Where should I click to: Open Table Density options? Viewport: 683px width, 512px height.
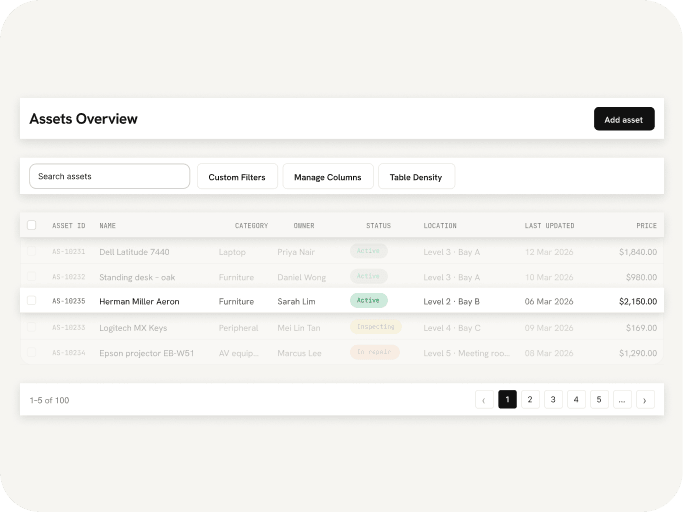(416, 177)
